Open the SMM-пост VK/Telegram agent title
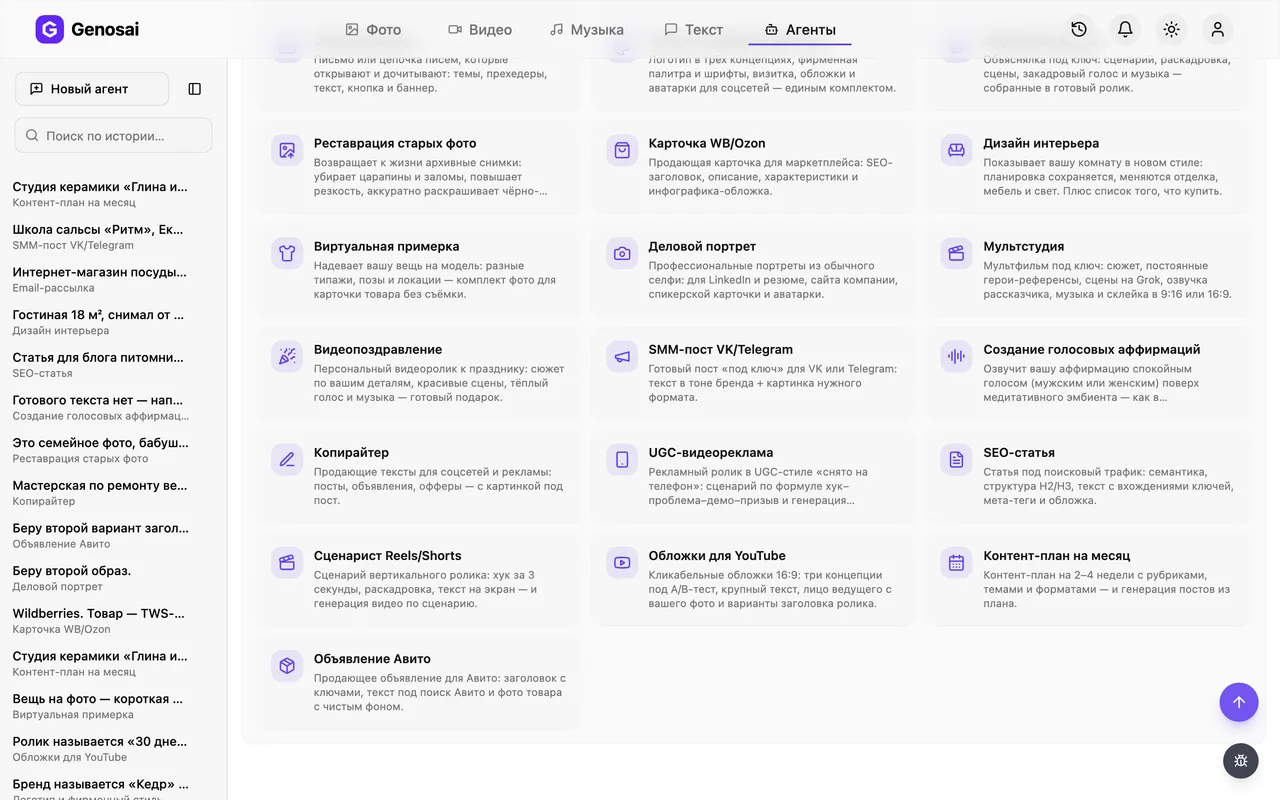Viewport: 1280px width, 800px height. [721, 349]
